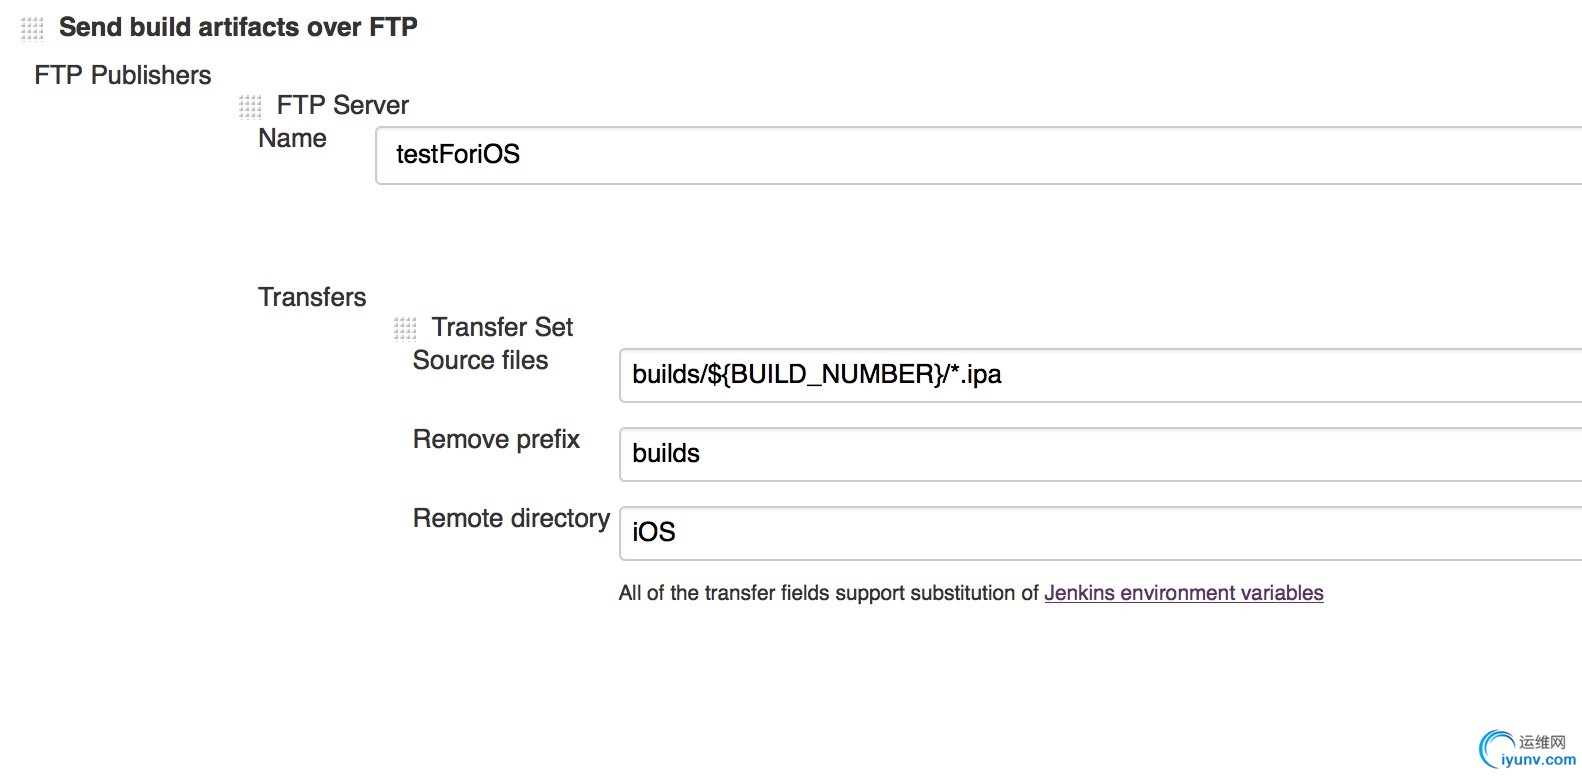Focus the Name field containing testForiOS
The width and height of the screenshot is (1582, 776).
[978, 155]
